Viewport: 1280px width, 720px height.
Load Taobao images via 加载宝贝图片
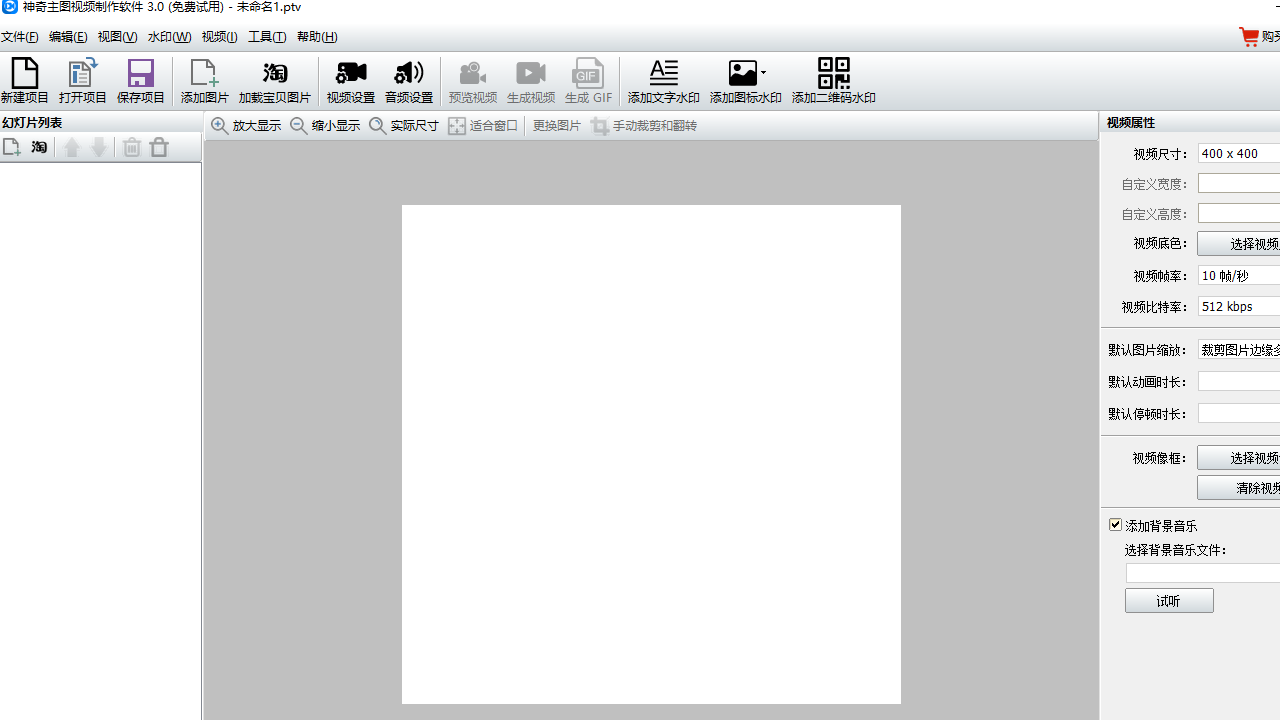(274, 81)
